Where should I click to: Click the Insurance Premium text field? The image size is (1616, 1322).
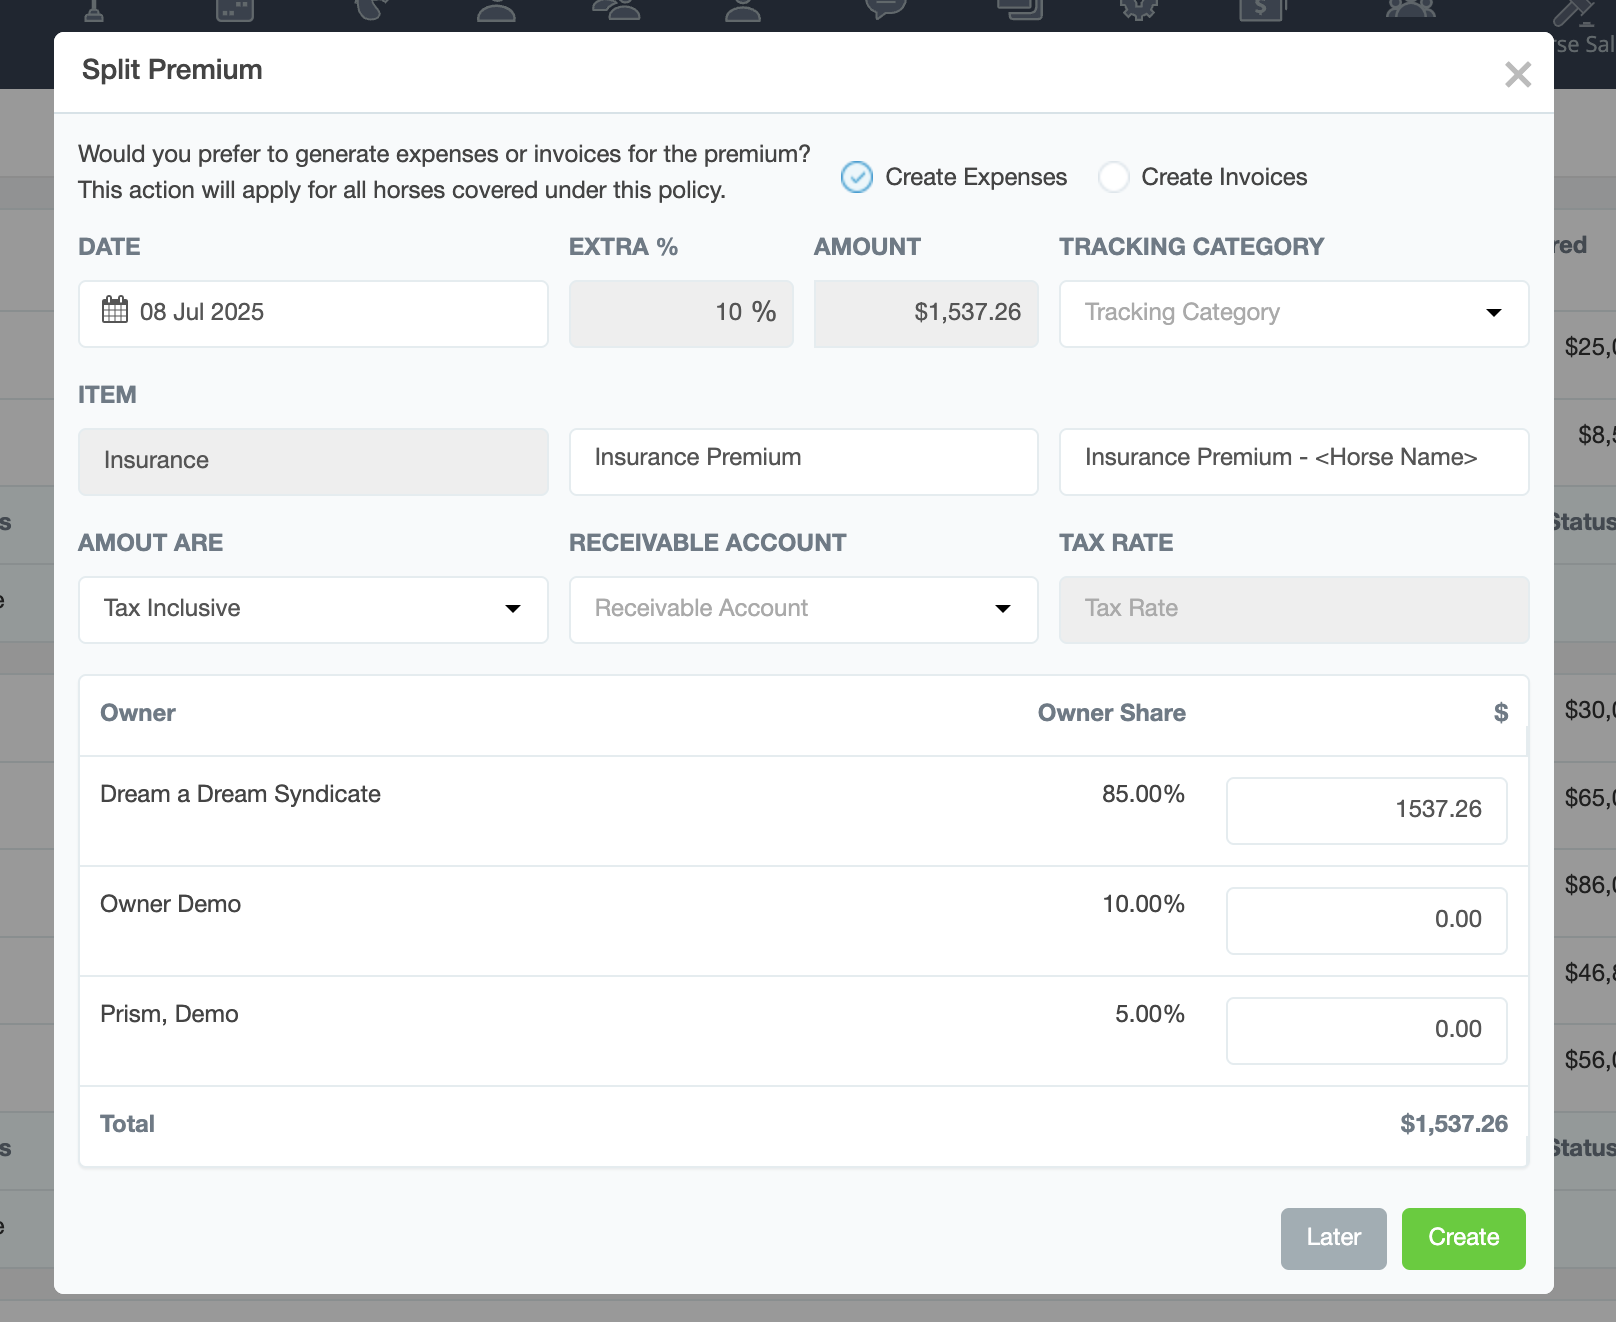click(x=803, y=461)
